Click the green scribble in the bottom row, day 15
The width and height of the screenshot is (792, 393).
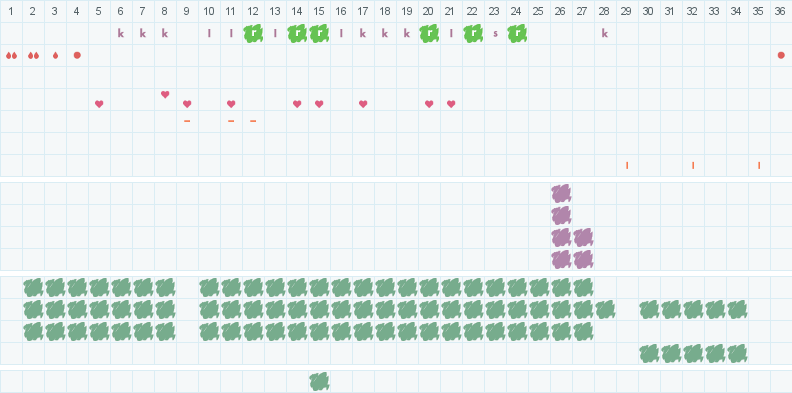tap(319, 381)
